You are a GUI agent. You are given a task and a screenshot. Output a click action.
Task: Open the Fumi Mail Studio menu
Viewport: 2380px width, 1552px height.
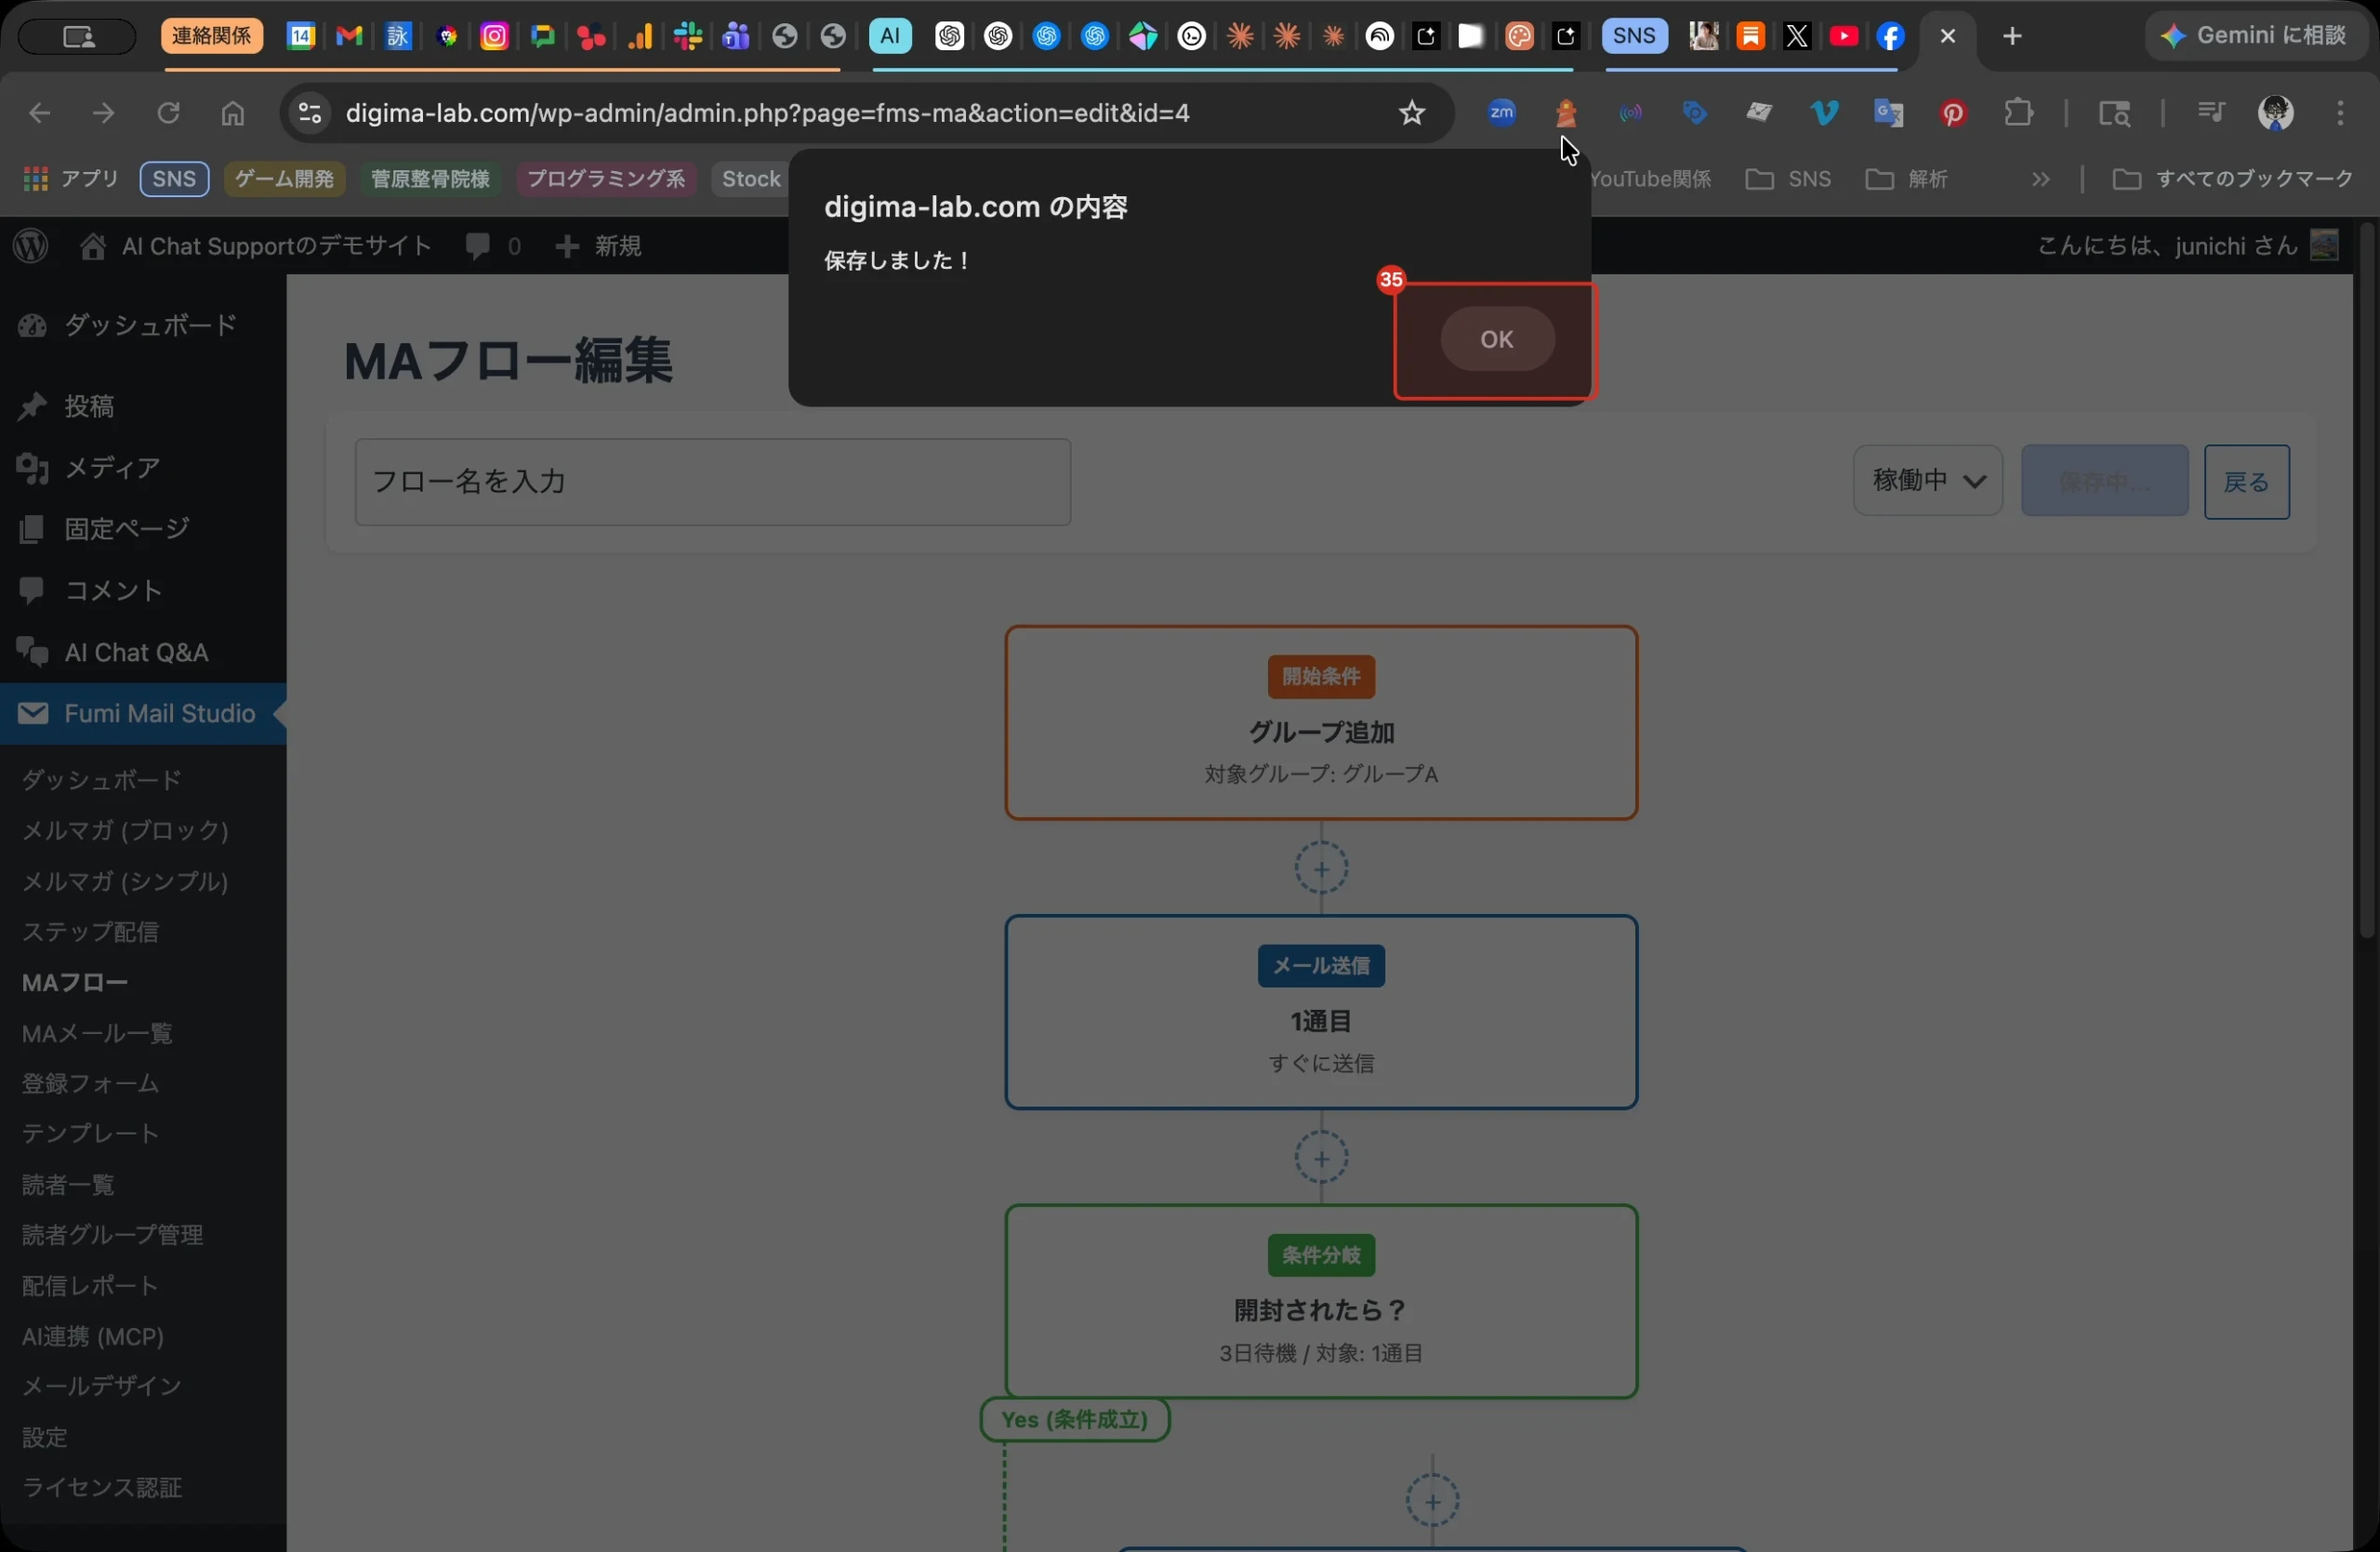[143, 713]
